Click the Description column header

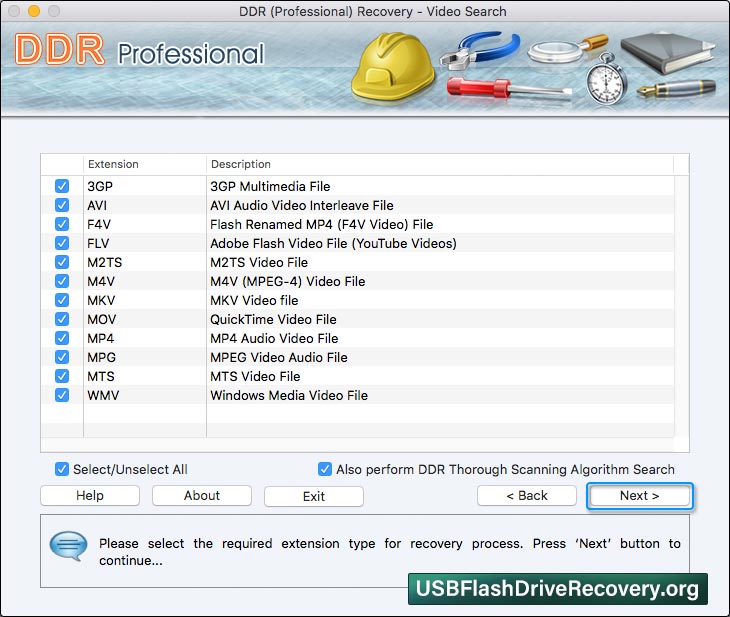pyautogui.click(x=440, y=164)
